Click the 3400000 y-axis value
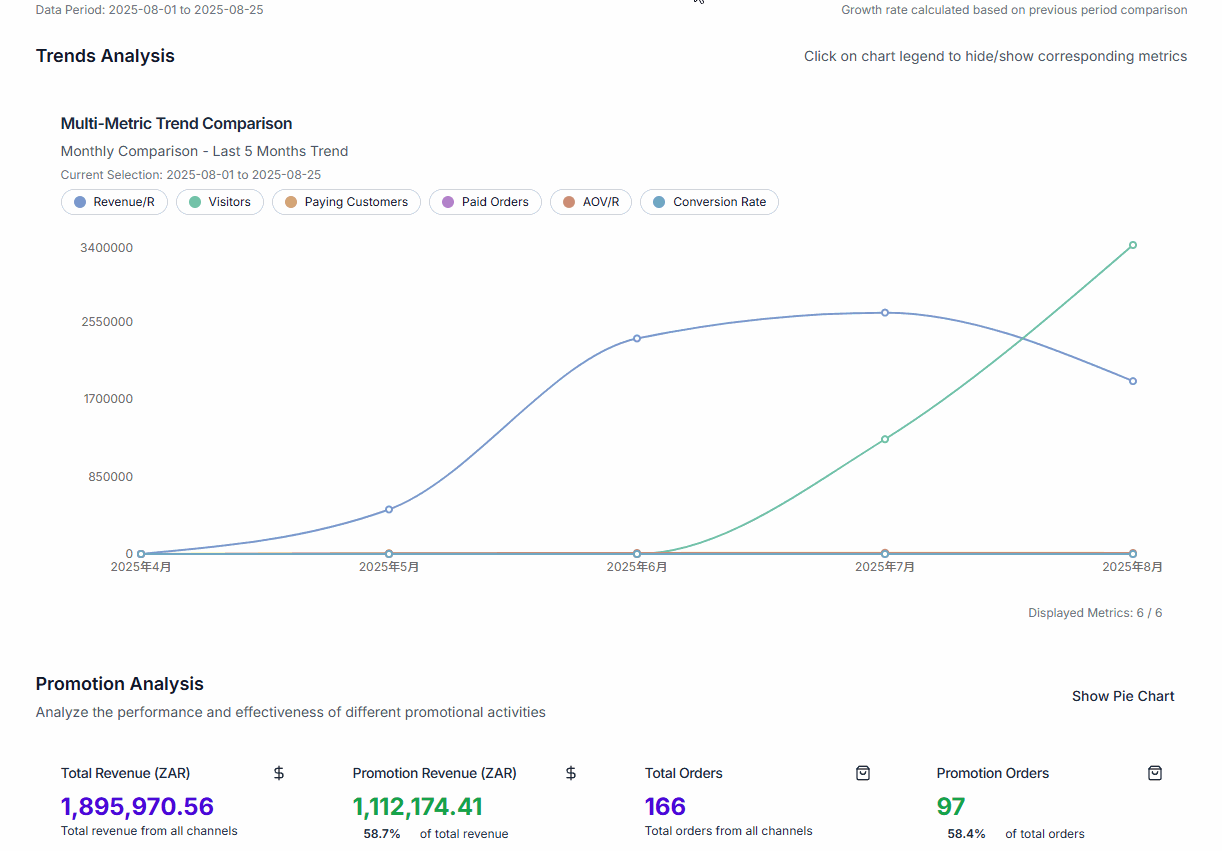The width and height of the screenshot is (1222, 851). [x=106, y=248]
